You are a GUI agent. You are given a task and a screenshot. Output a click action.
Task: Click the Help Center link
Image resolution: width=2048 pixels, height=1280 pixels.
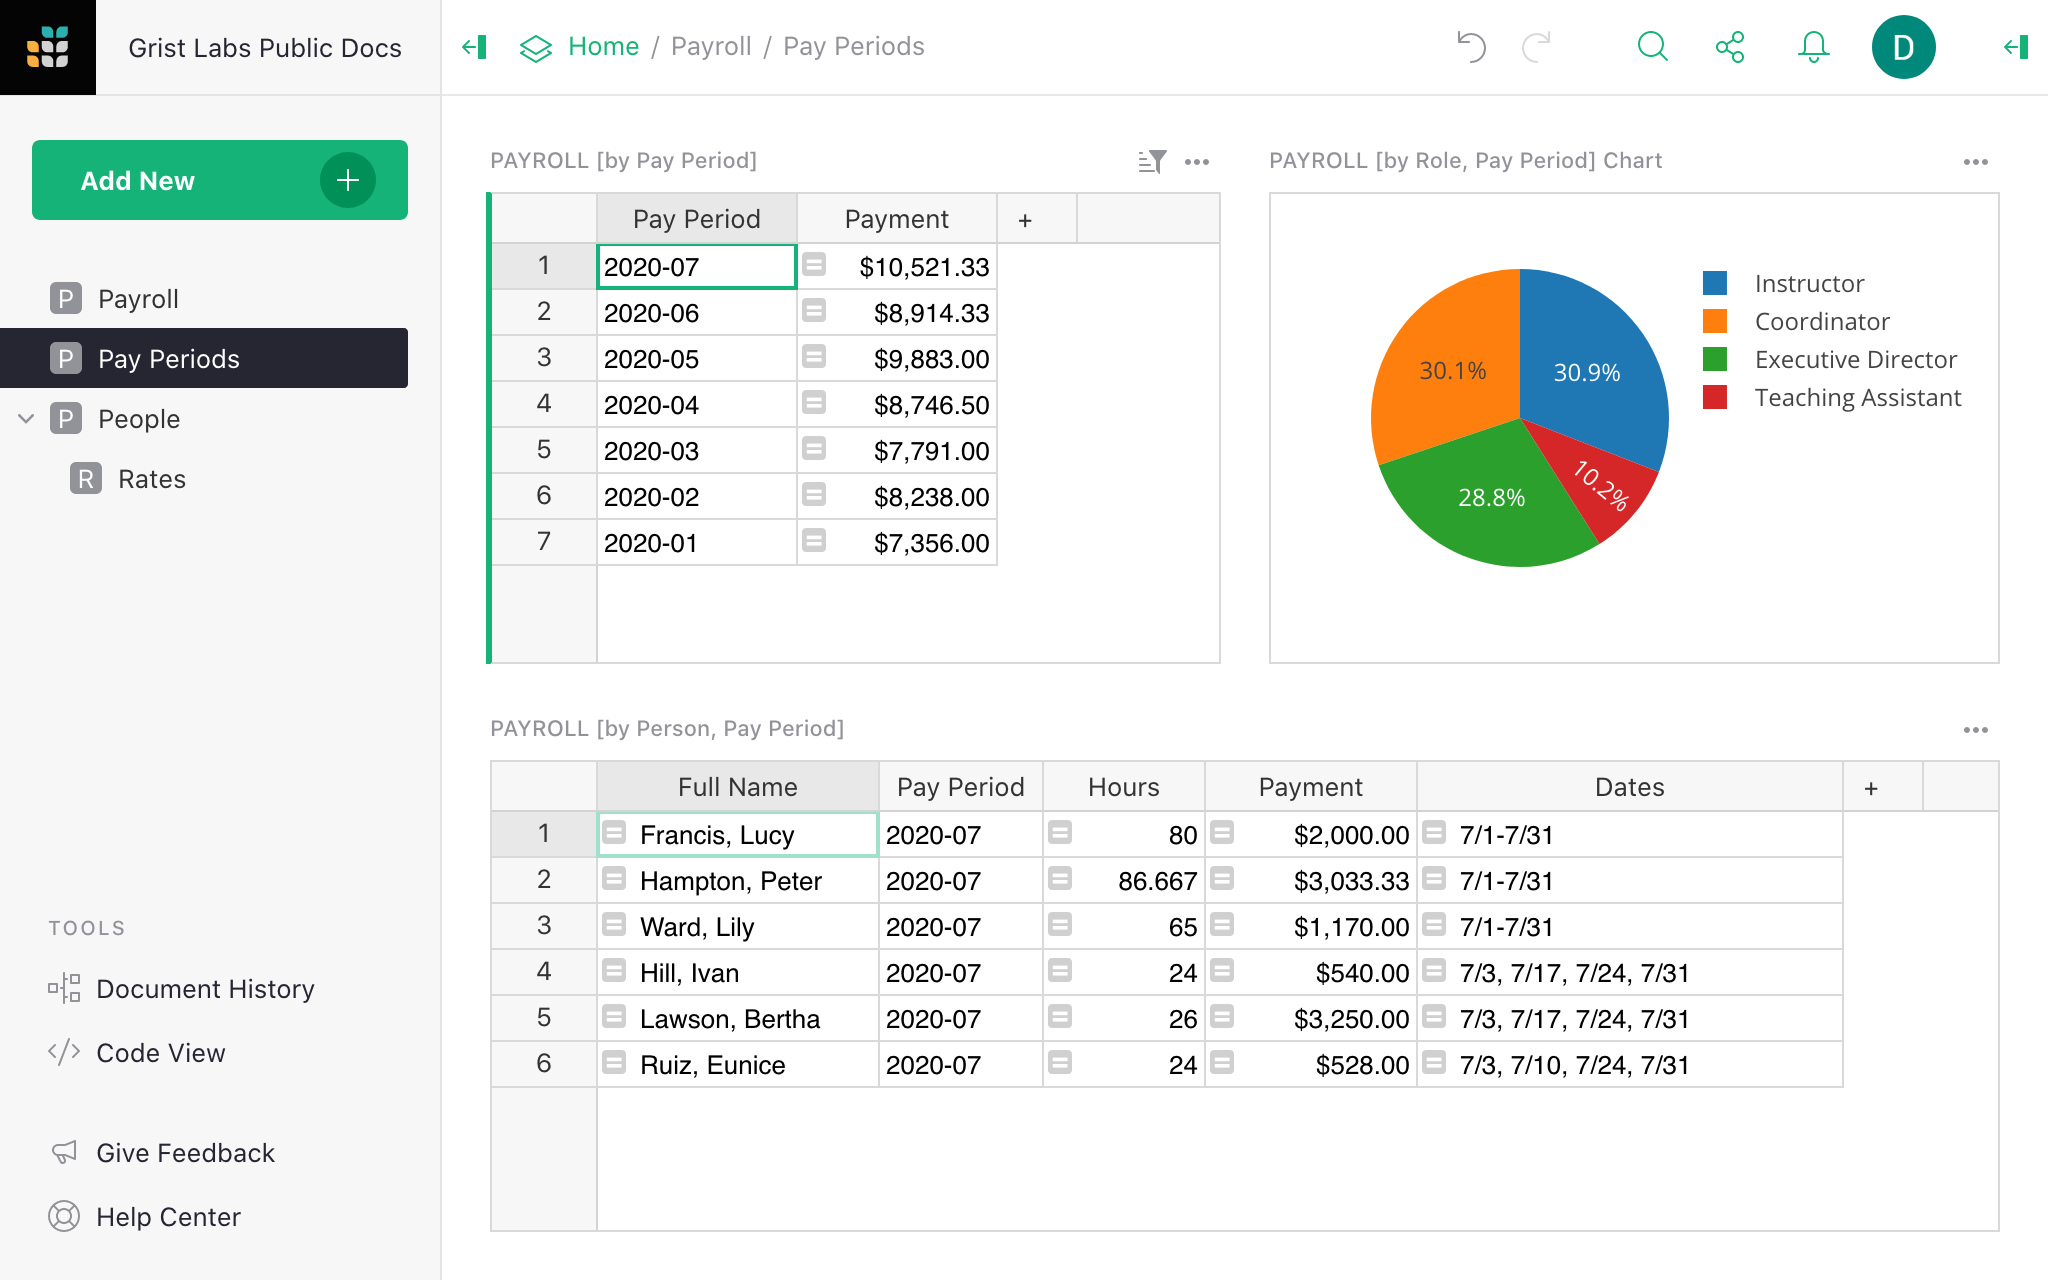168,1217
